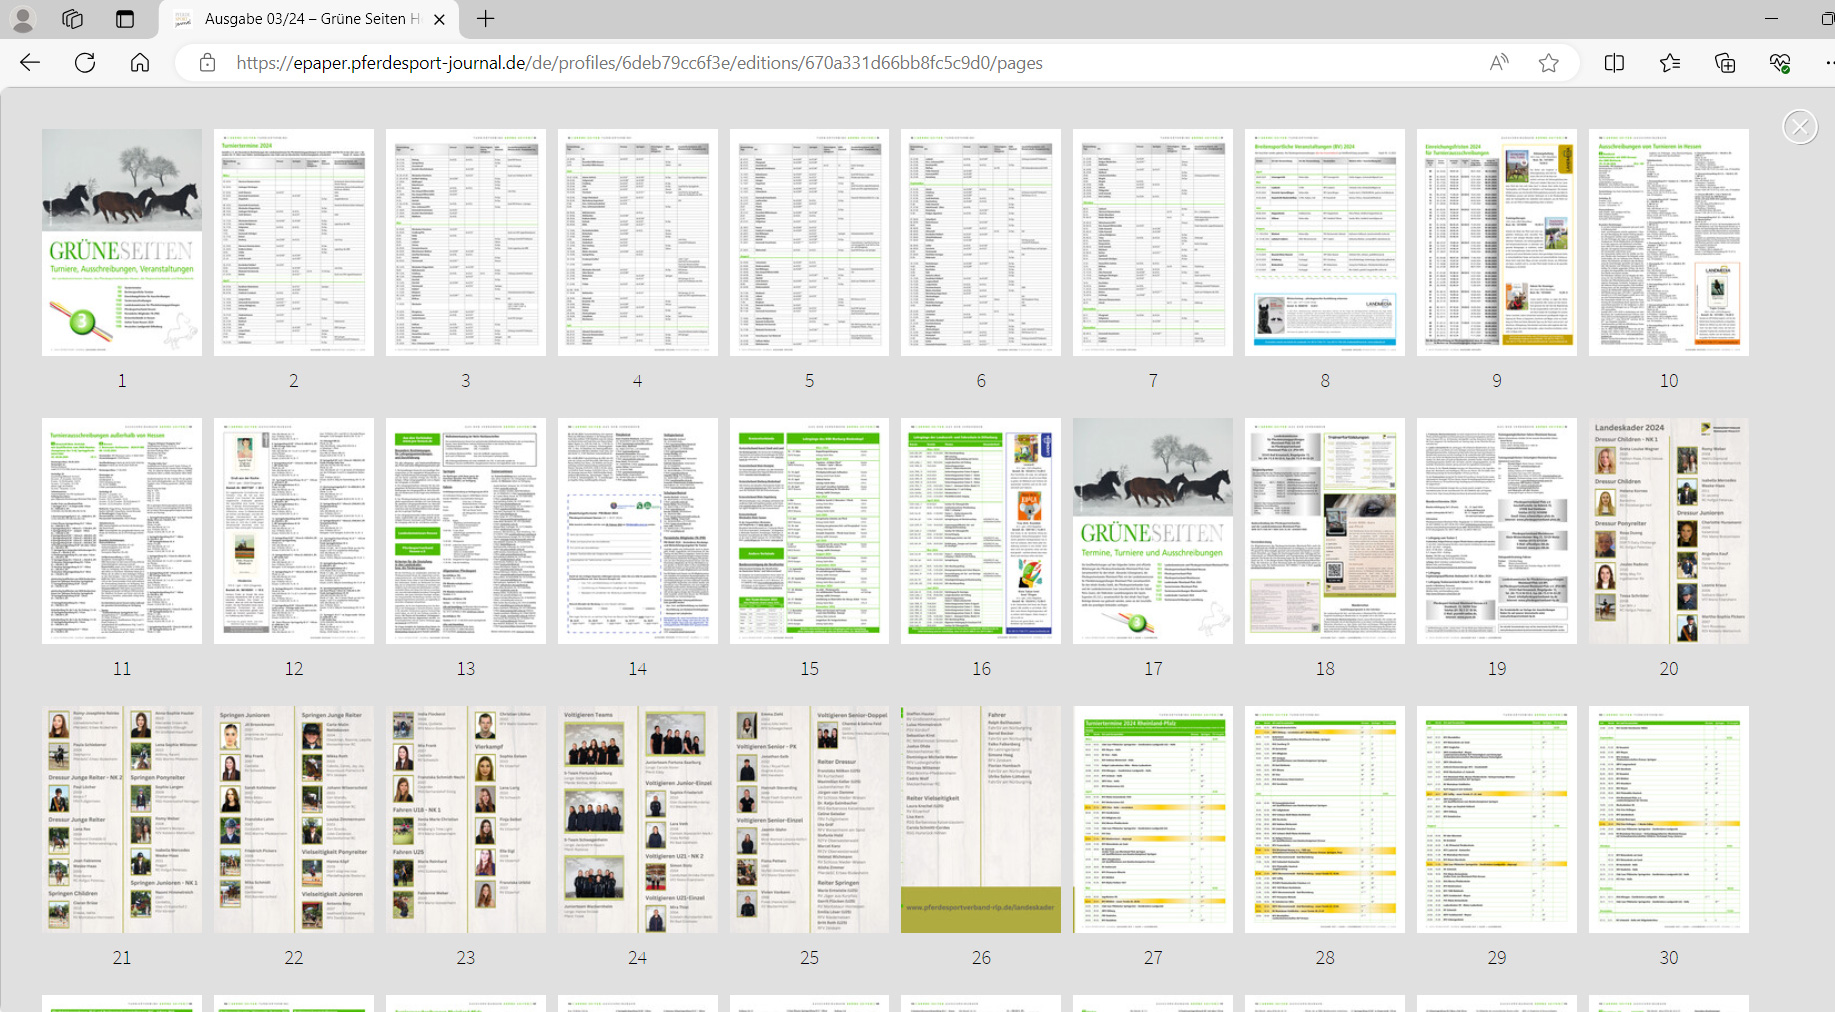This screenshot has height=1012, width=1835.
Task: Click the page number label 24
Action: coord(638,958)
